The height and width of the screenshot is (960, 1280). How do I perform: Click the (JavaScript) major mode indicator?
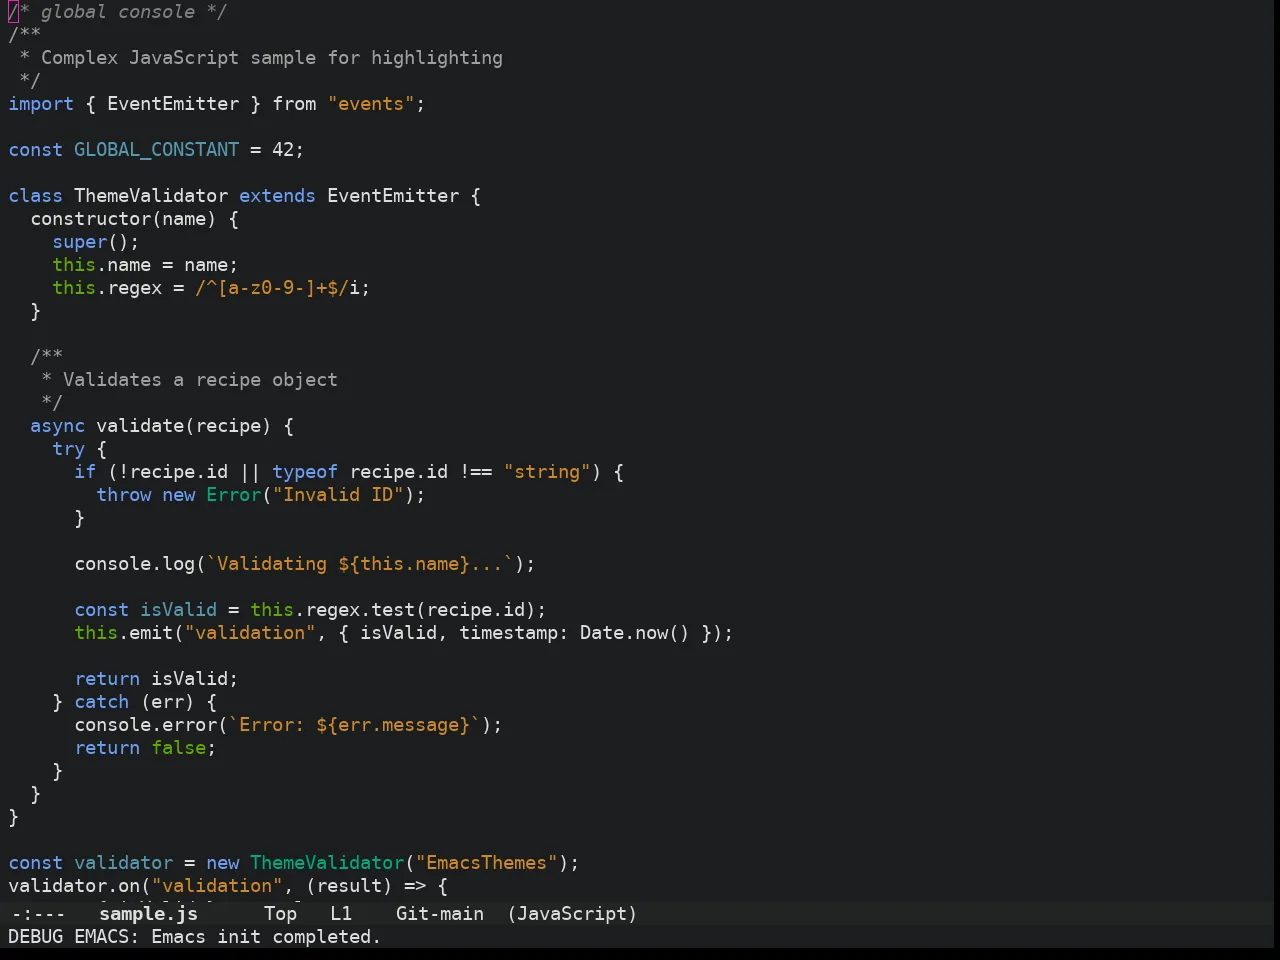pos(572,914)
